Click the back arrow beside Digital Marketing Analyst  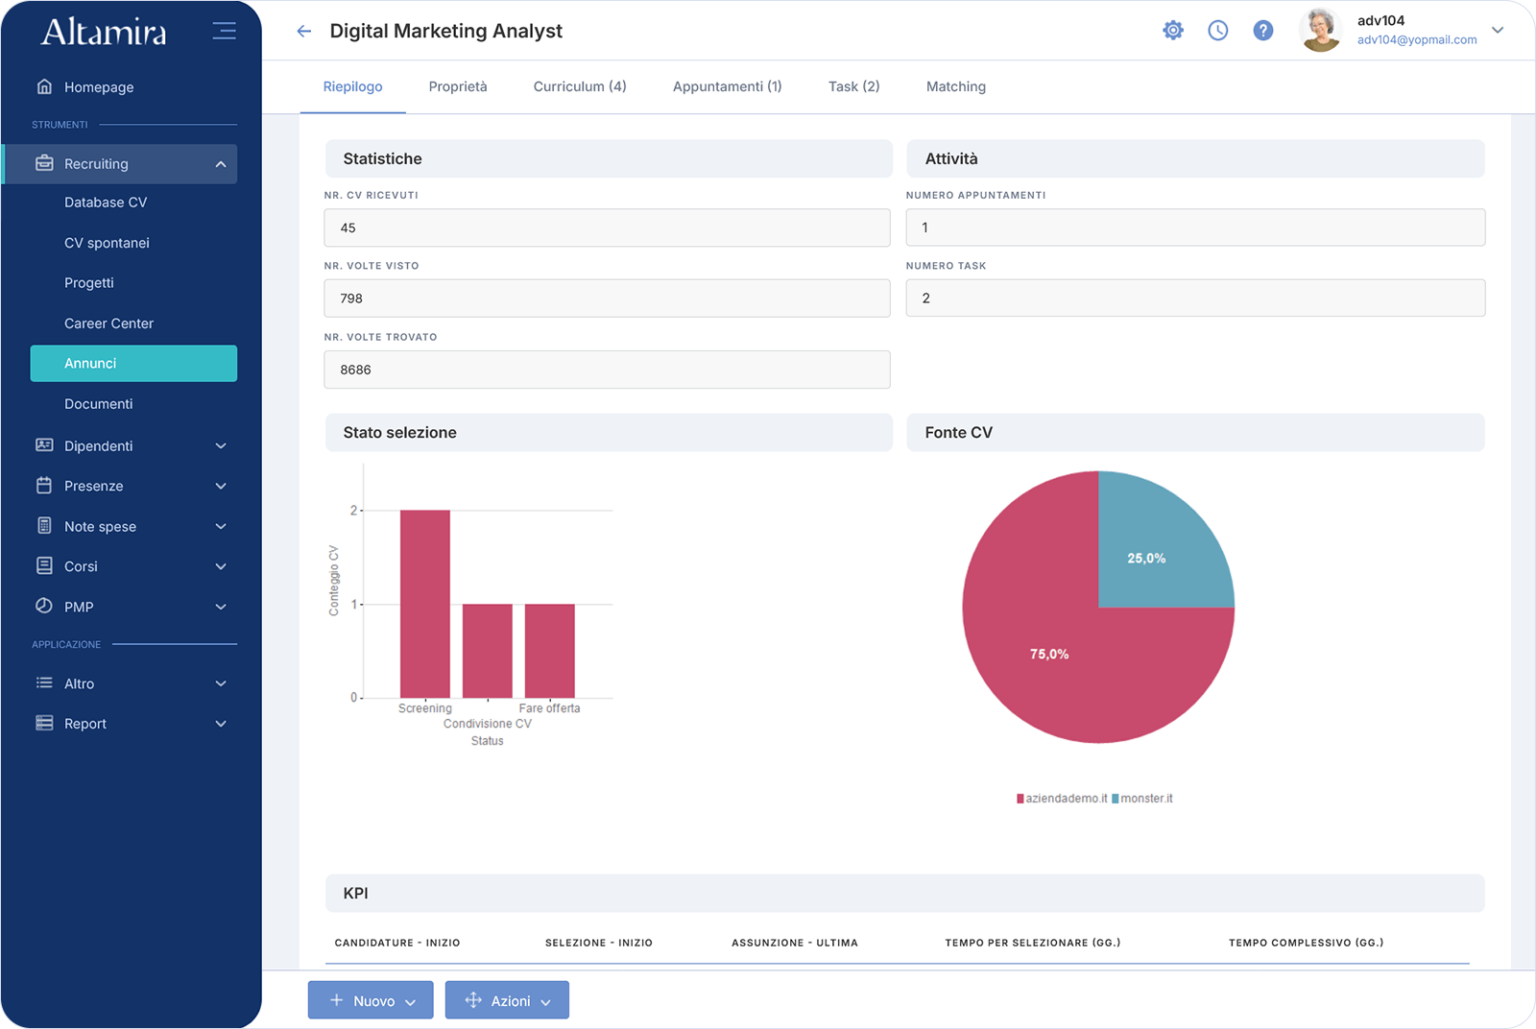click(x=304, y=31)
